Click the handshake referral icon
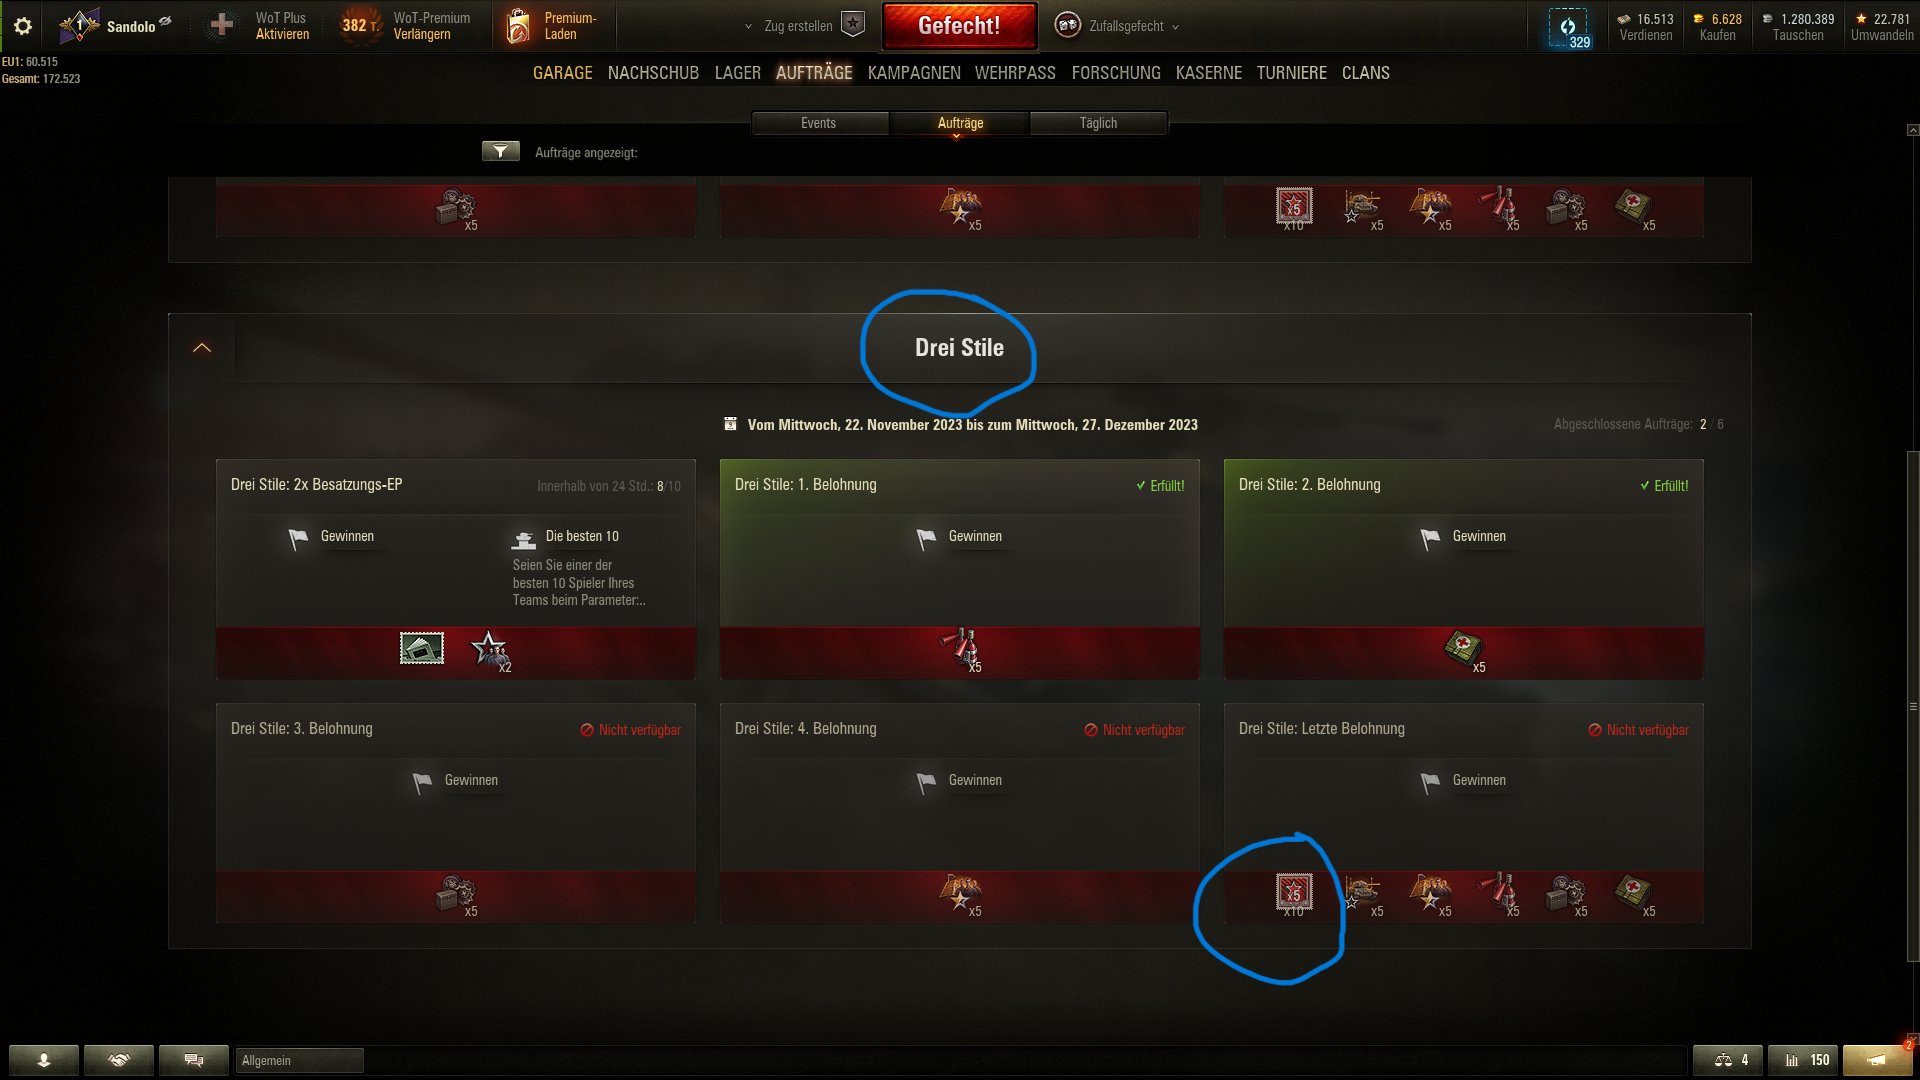This screenshot has width=1920, height=1080. click(119, 1060)
